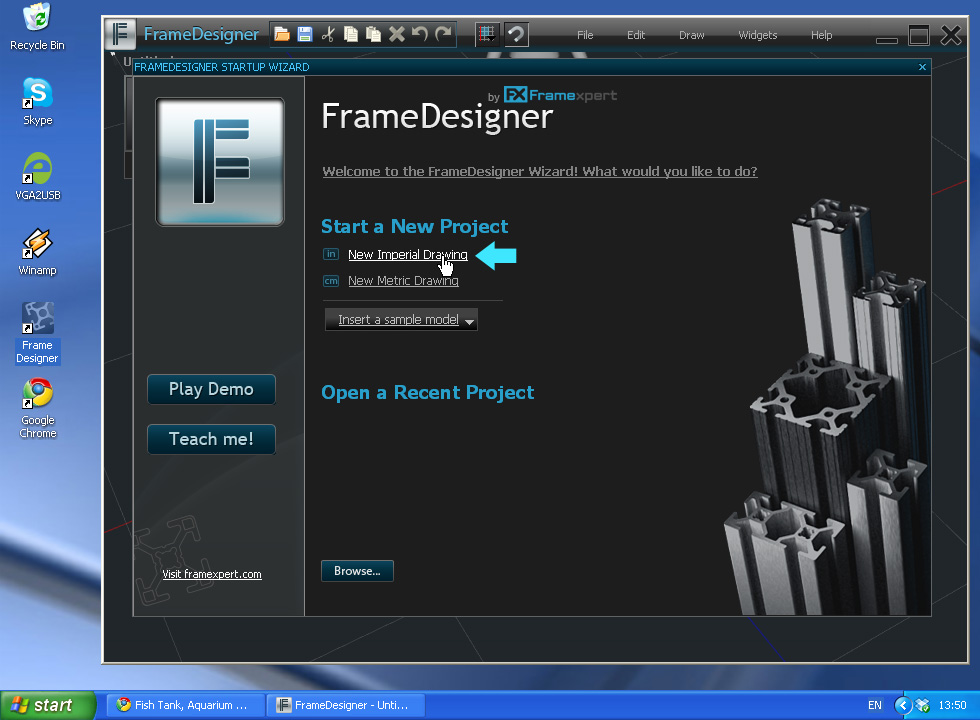The image size is (980, 720).
Task: Close the Startup Wizard dialog
Action: coord(922,67)
